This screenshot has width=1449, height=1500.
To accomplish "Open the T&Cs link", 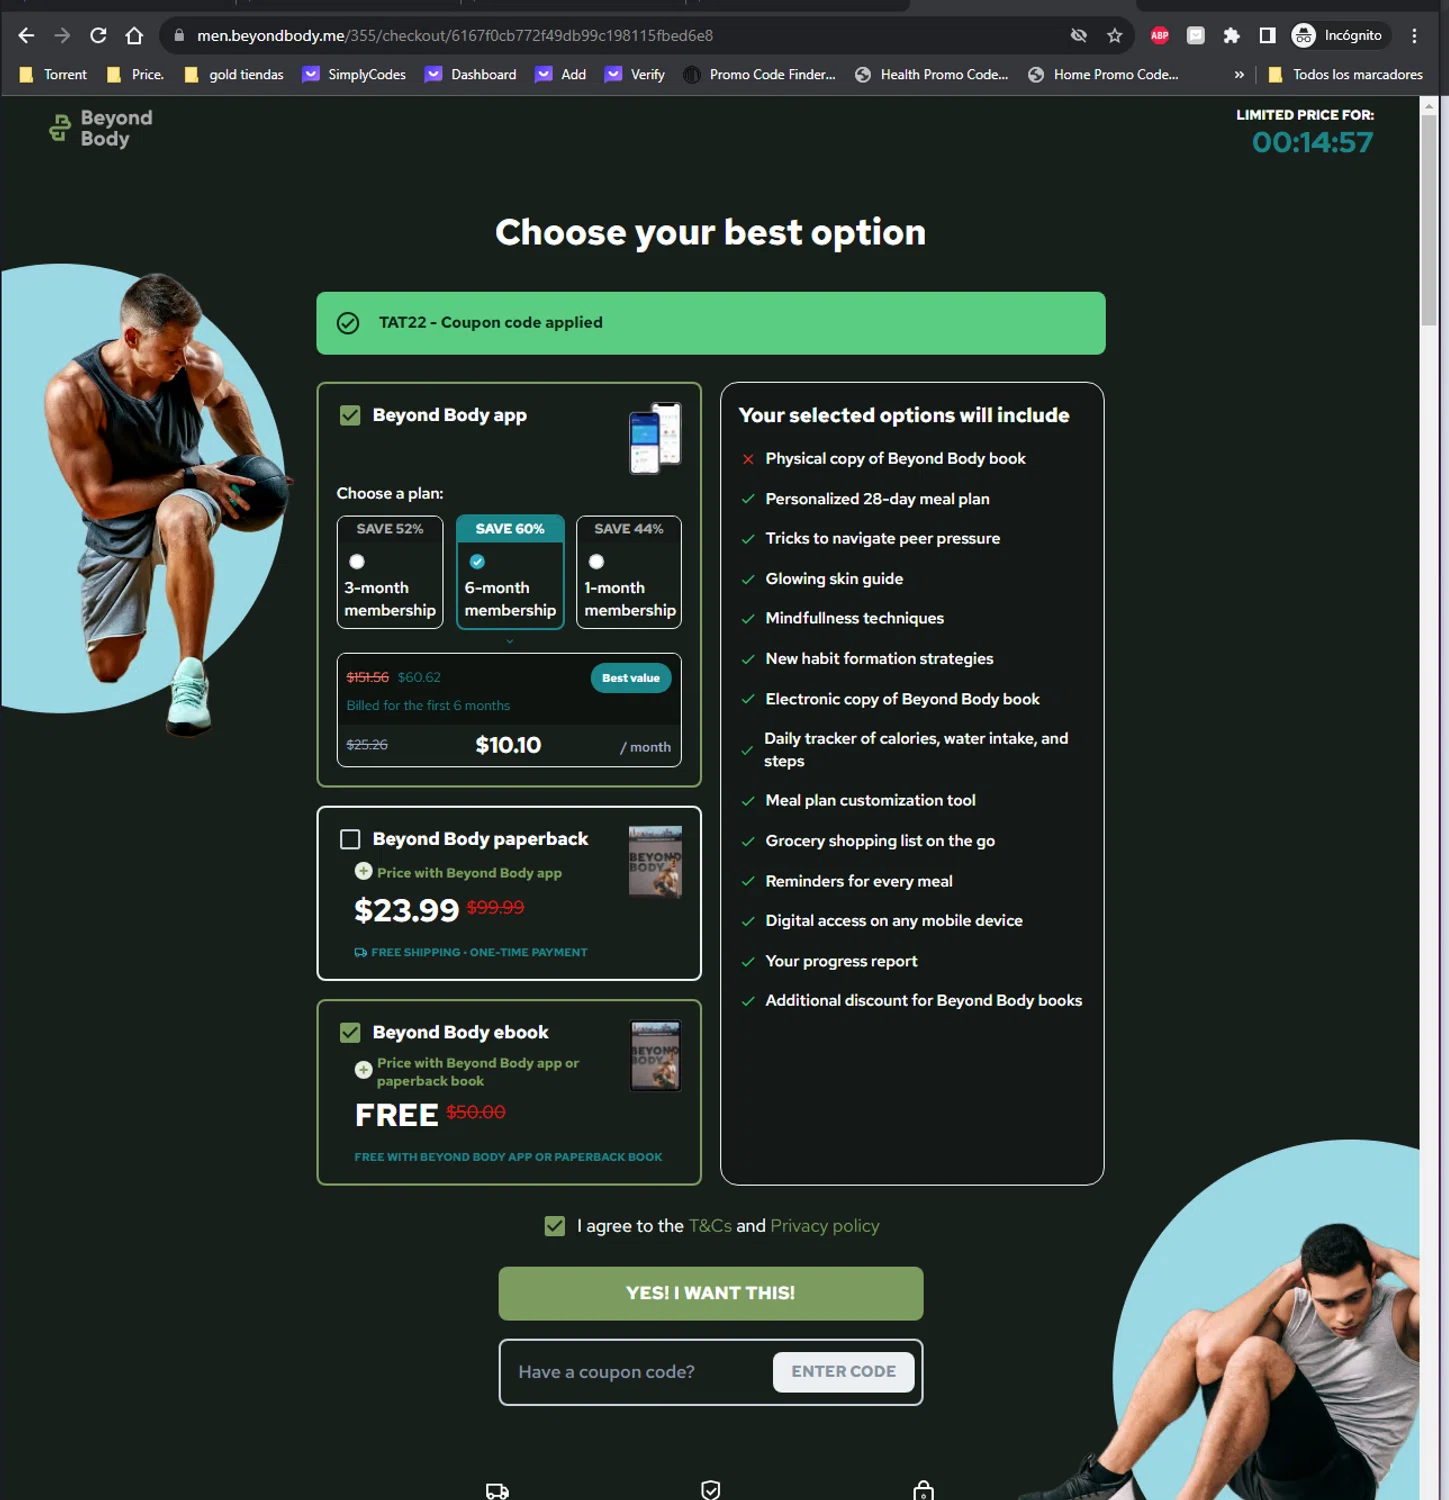I will coord(710,1226).
